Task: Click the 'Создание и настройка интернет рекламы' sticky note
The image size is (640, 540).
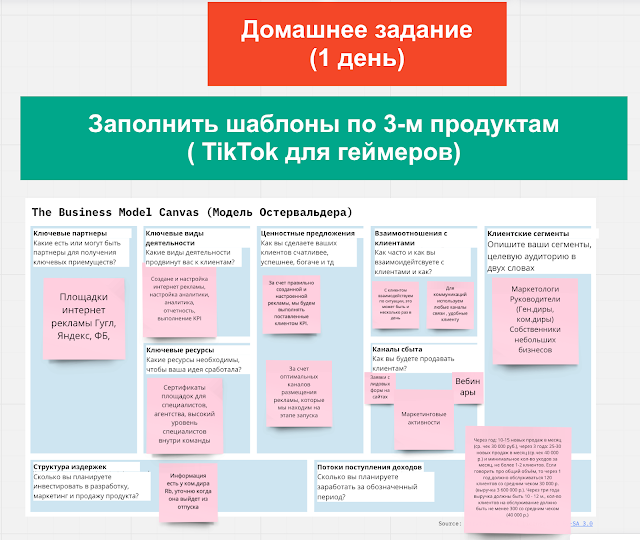Action: [x=180, y=300]
